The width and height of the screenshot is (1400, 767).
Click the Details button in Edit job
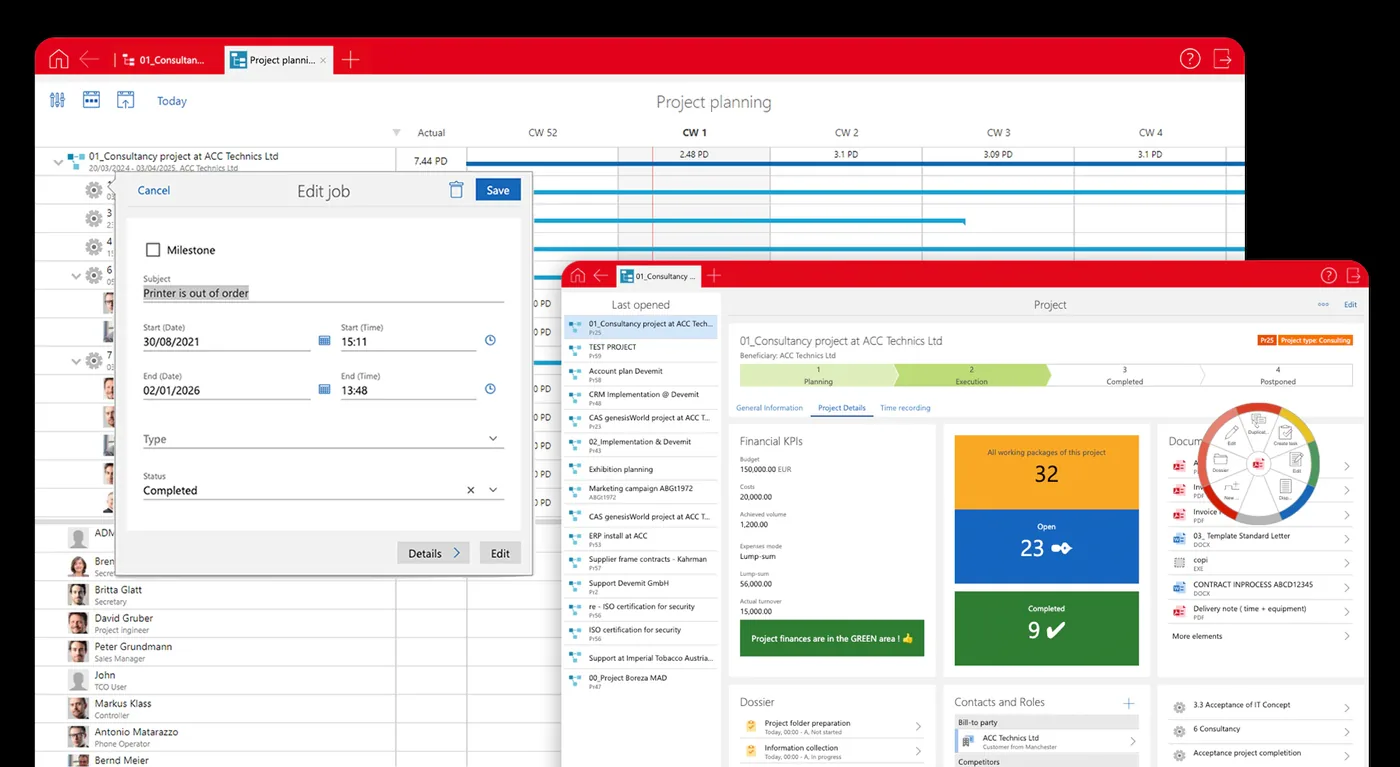pos(433,553)
